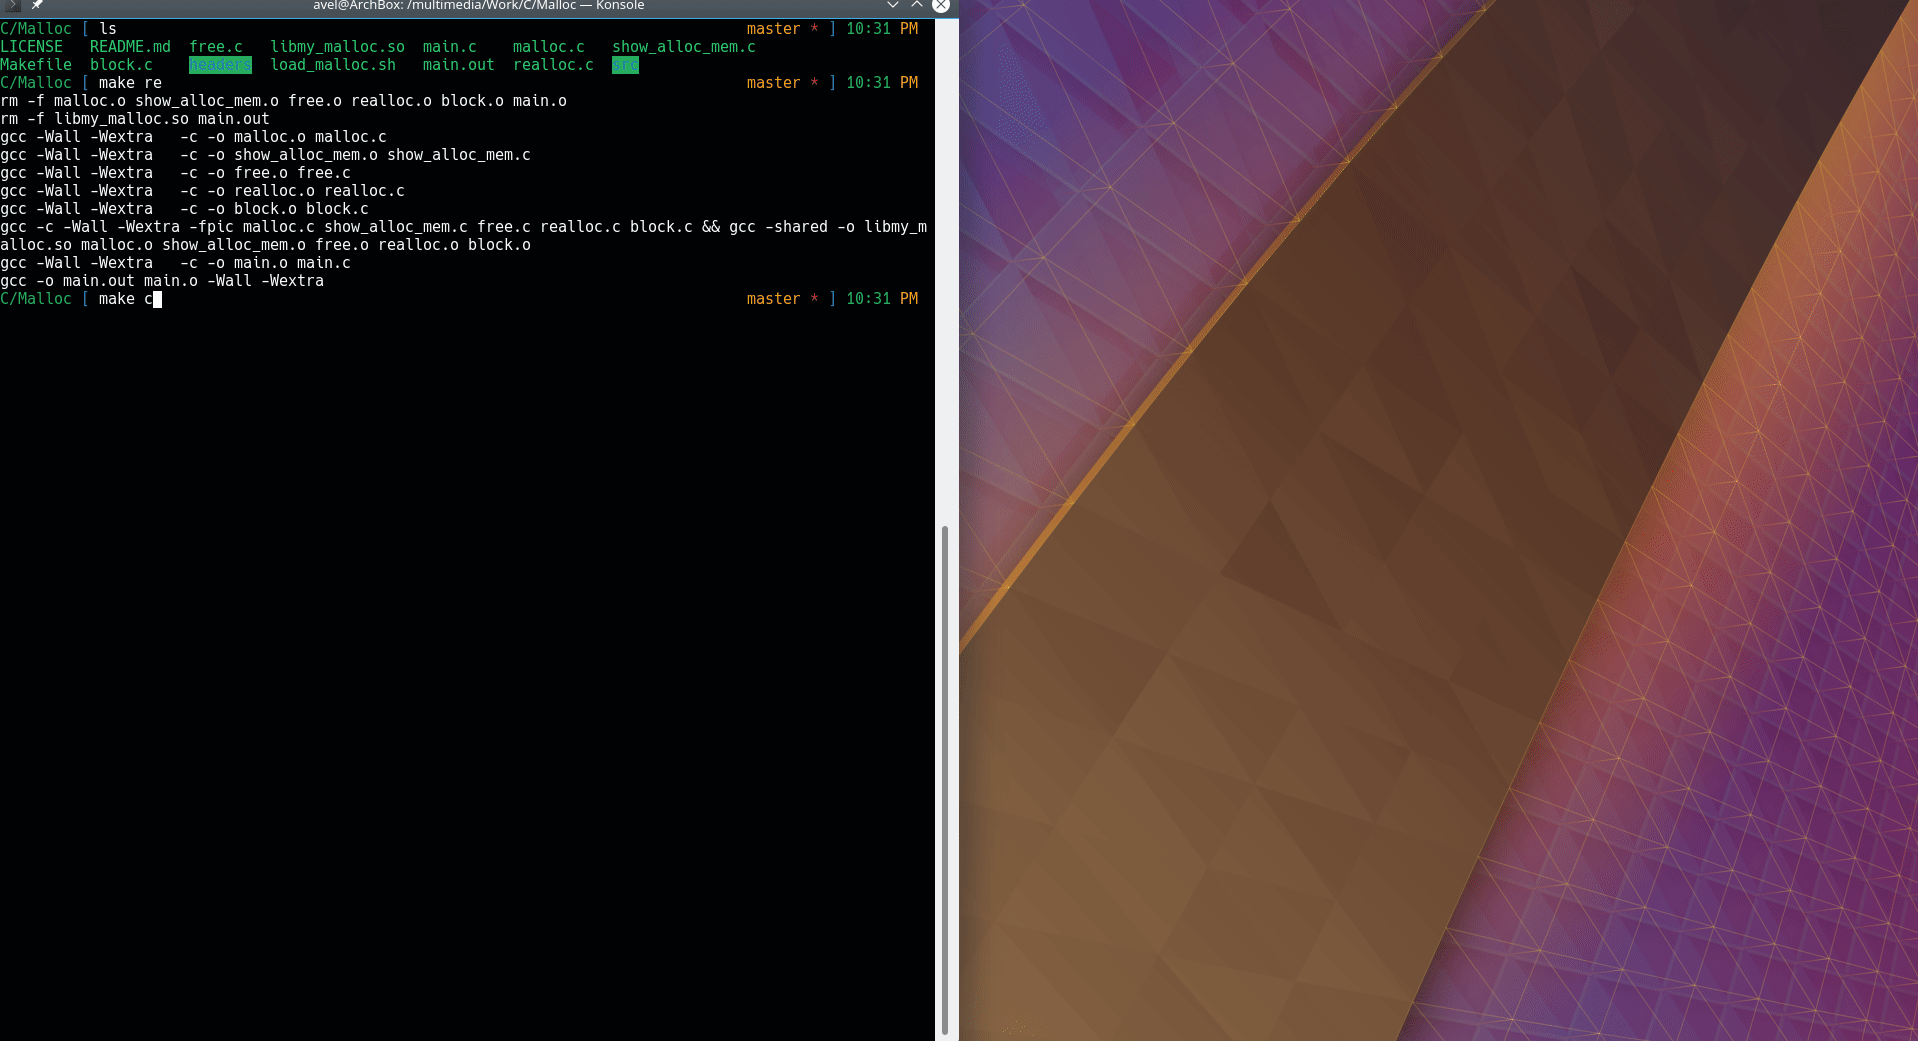Click block.c in the ls listing
The image size is (1918, 1041).
click(x=121, y=65)
